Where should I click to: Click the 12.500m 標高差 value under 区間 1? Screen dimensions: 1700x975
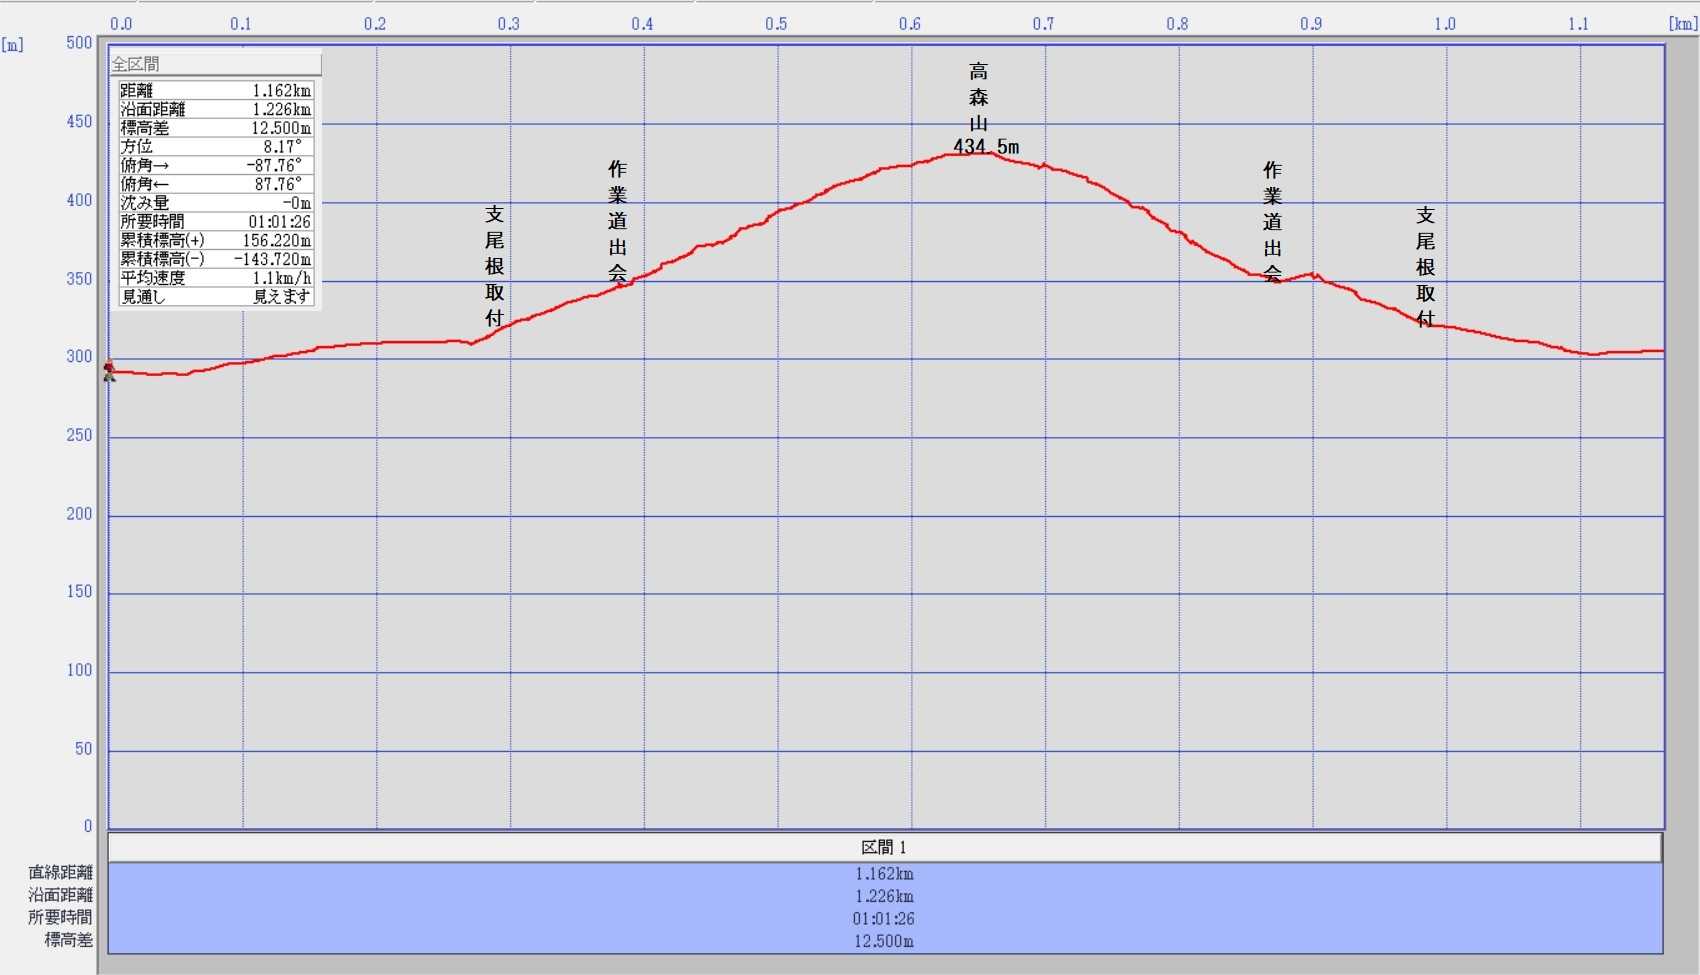(884, 941)
